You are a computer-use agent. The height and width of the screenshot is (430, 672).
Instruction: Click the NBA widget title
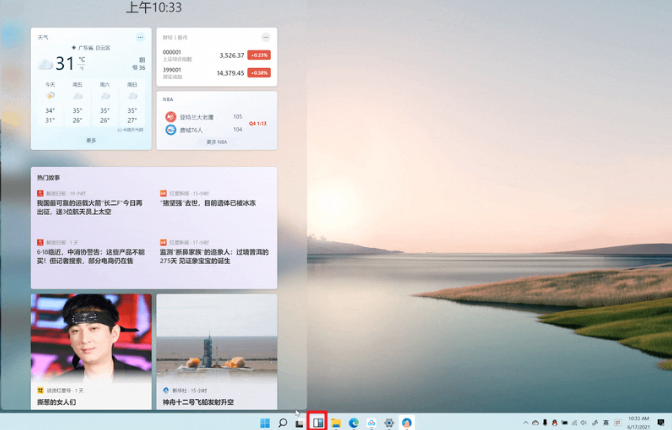(168, 99)
